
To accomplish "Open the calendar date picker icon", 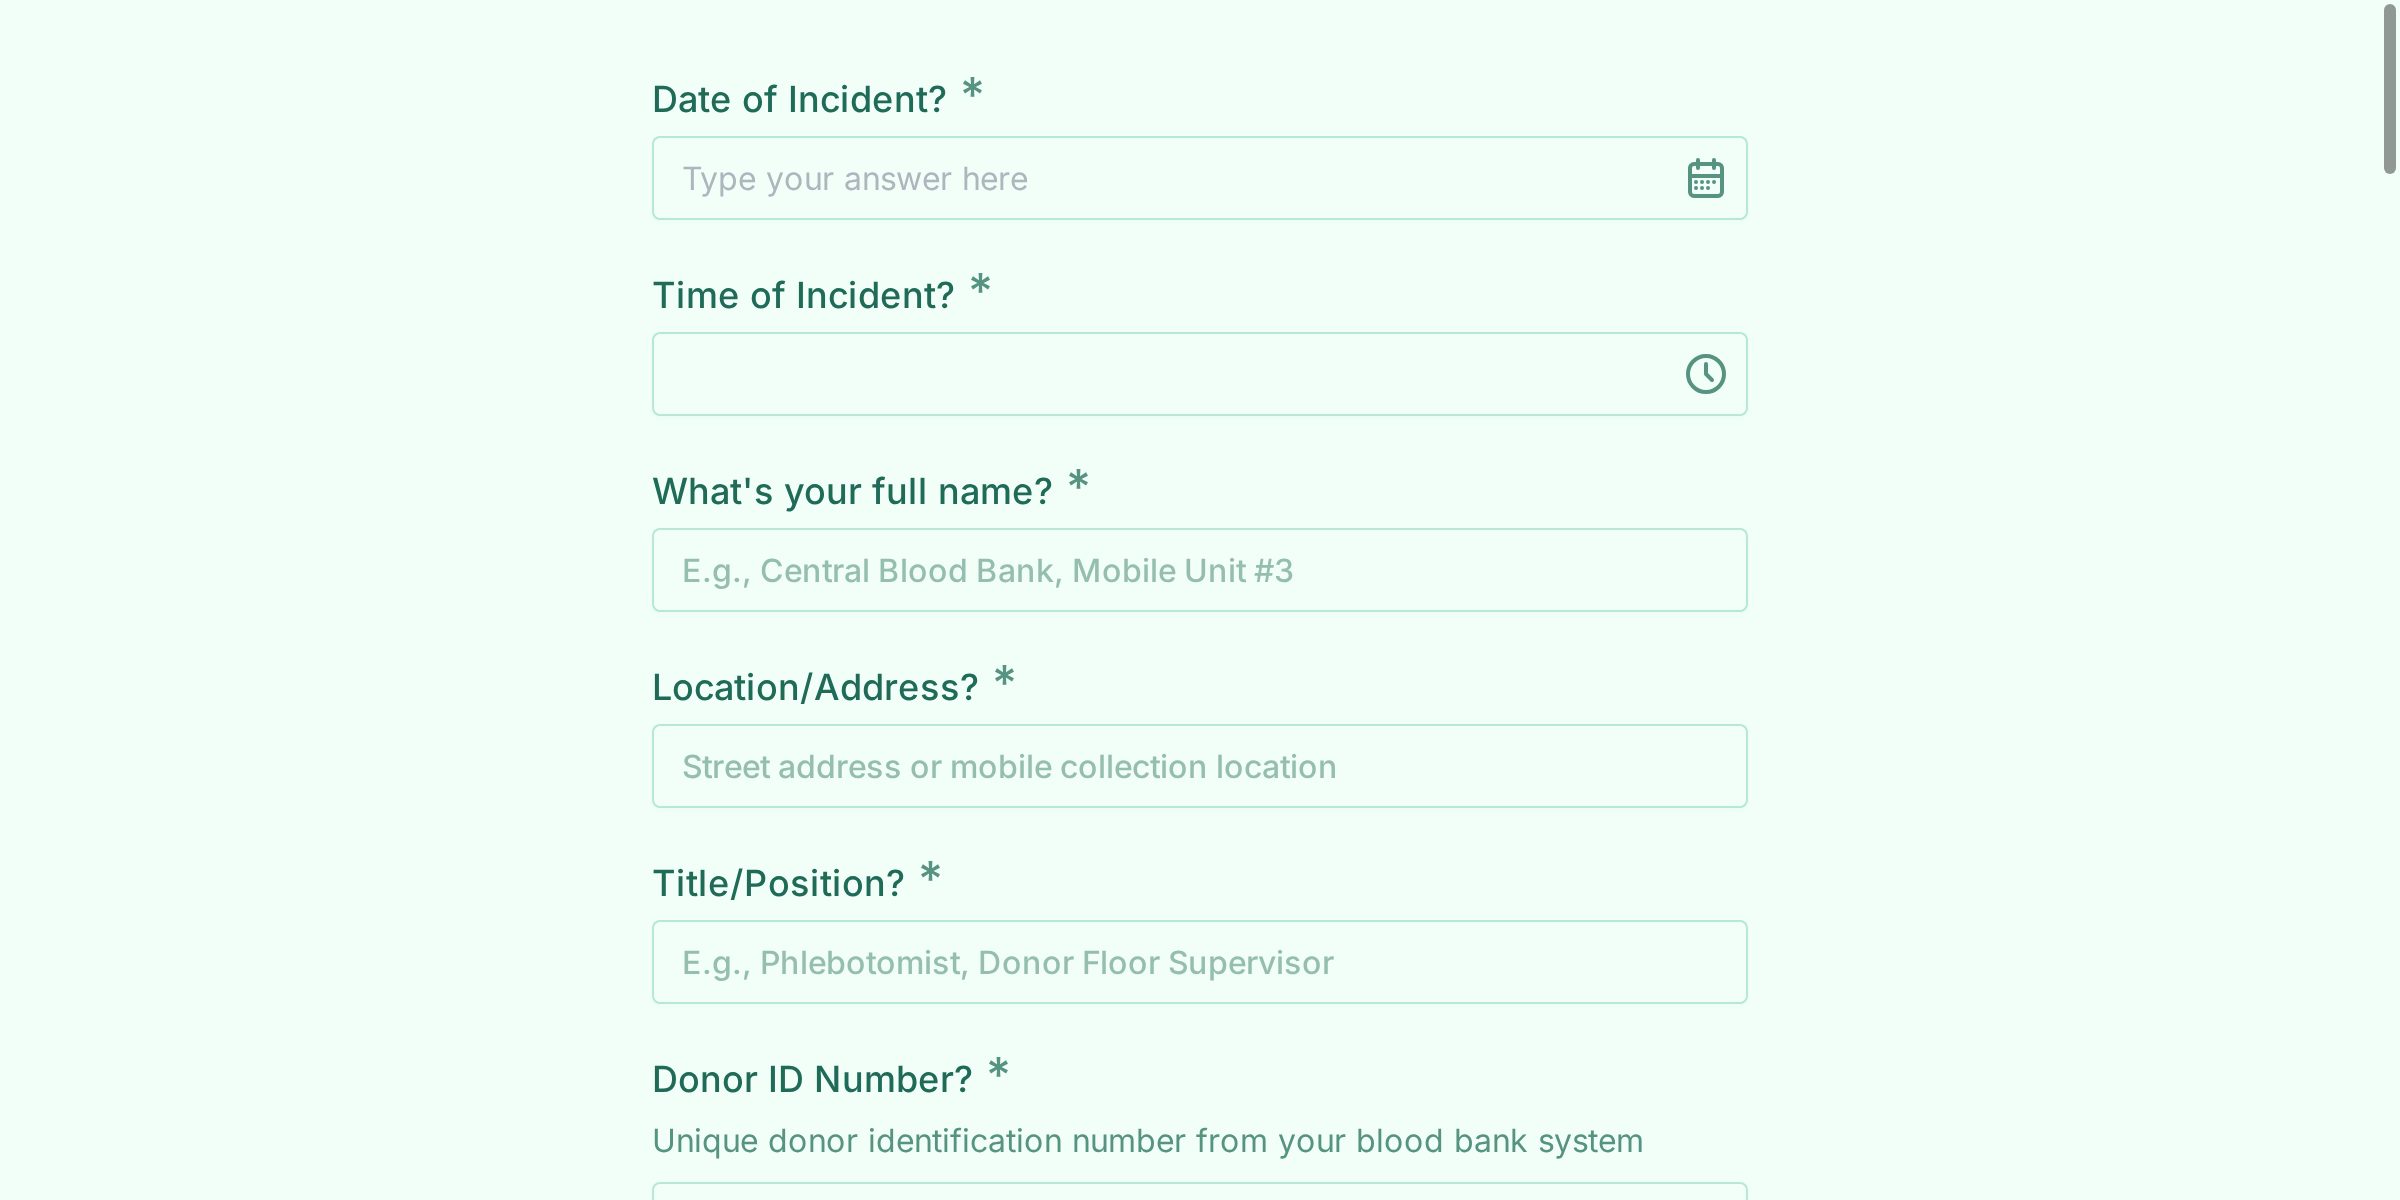I will (1705, 179).
